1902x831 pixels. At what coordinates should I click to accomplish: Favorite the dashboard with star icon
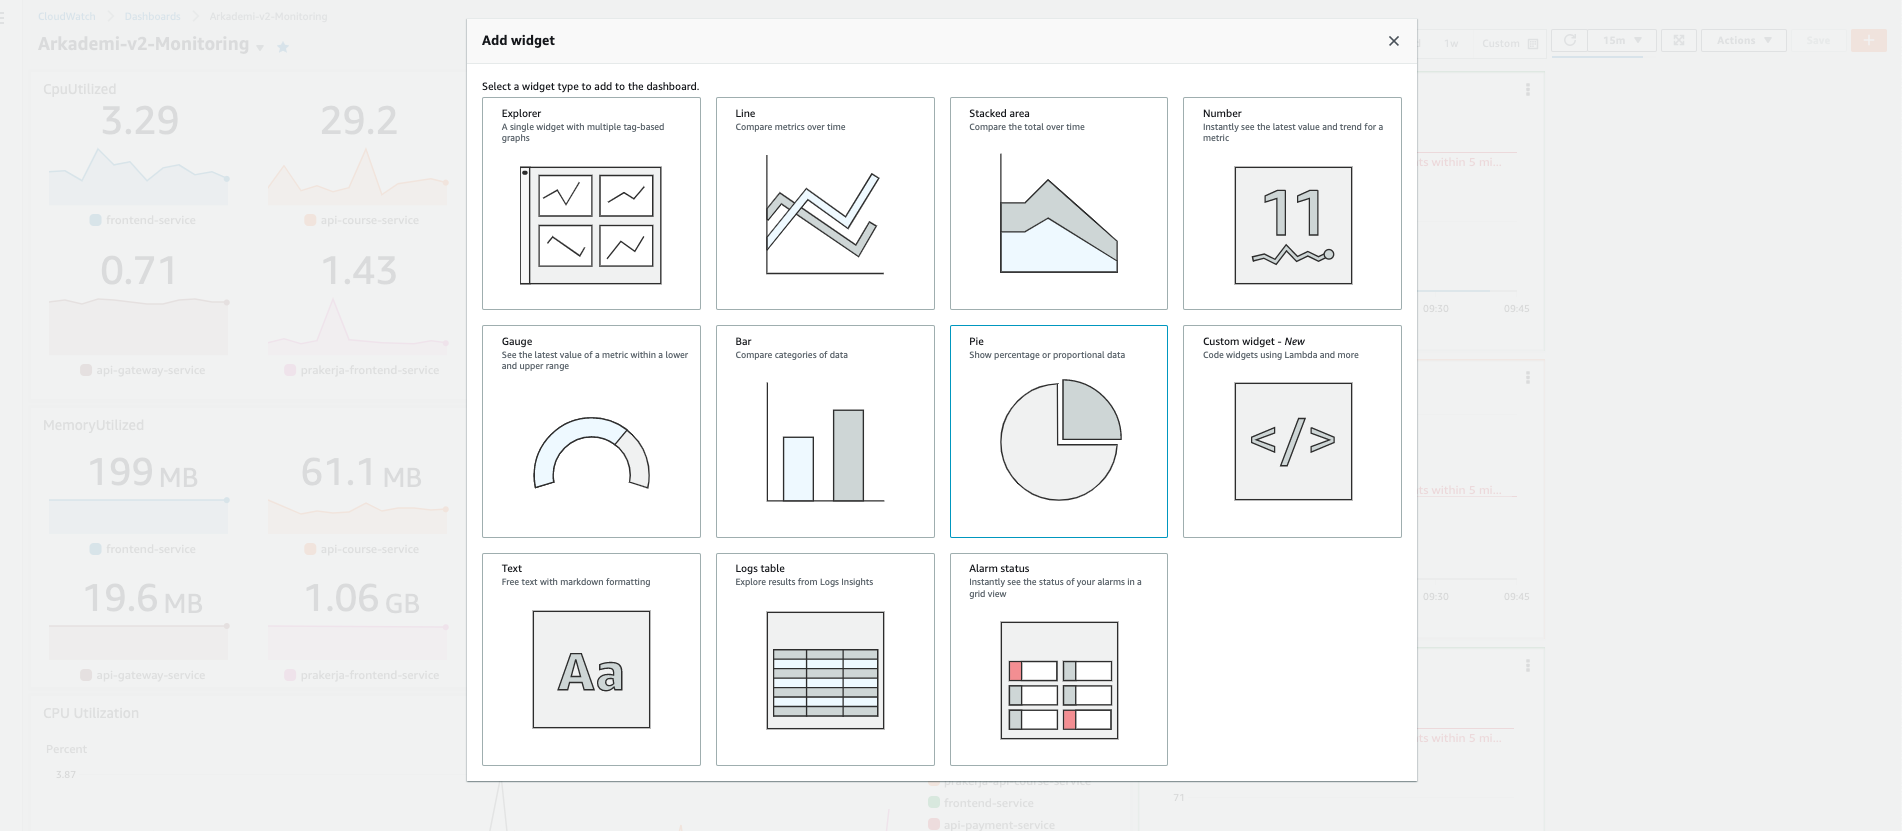[283, 47]
